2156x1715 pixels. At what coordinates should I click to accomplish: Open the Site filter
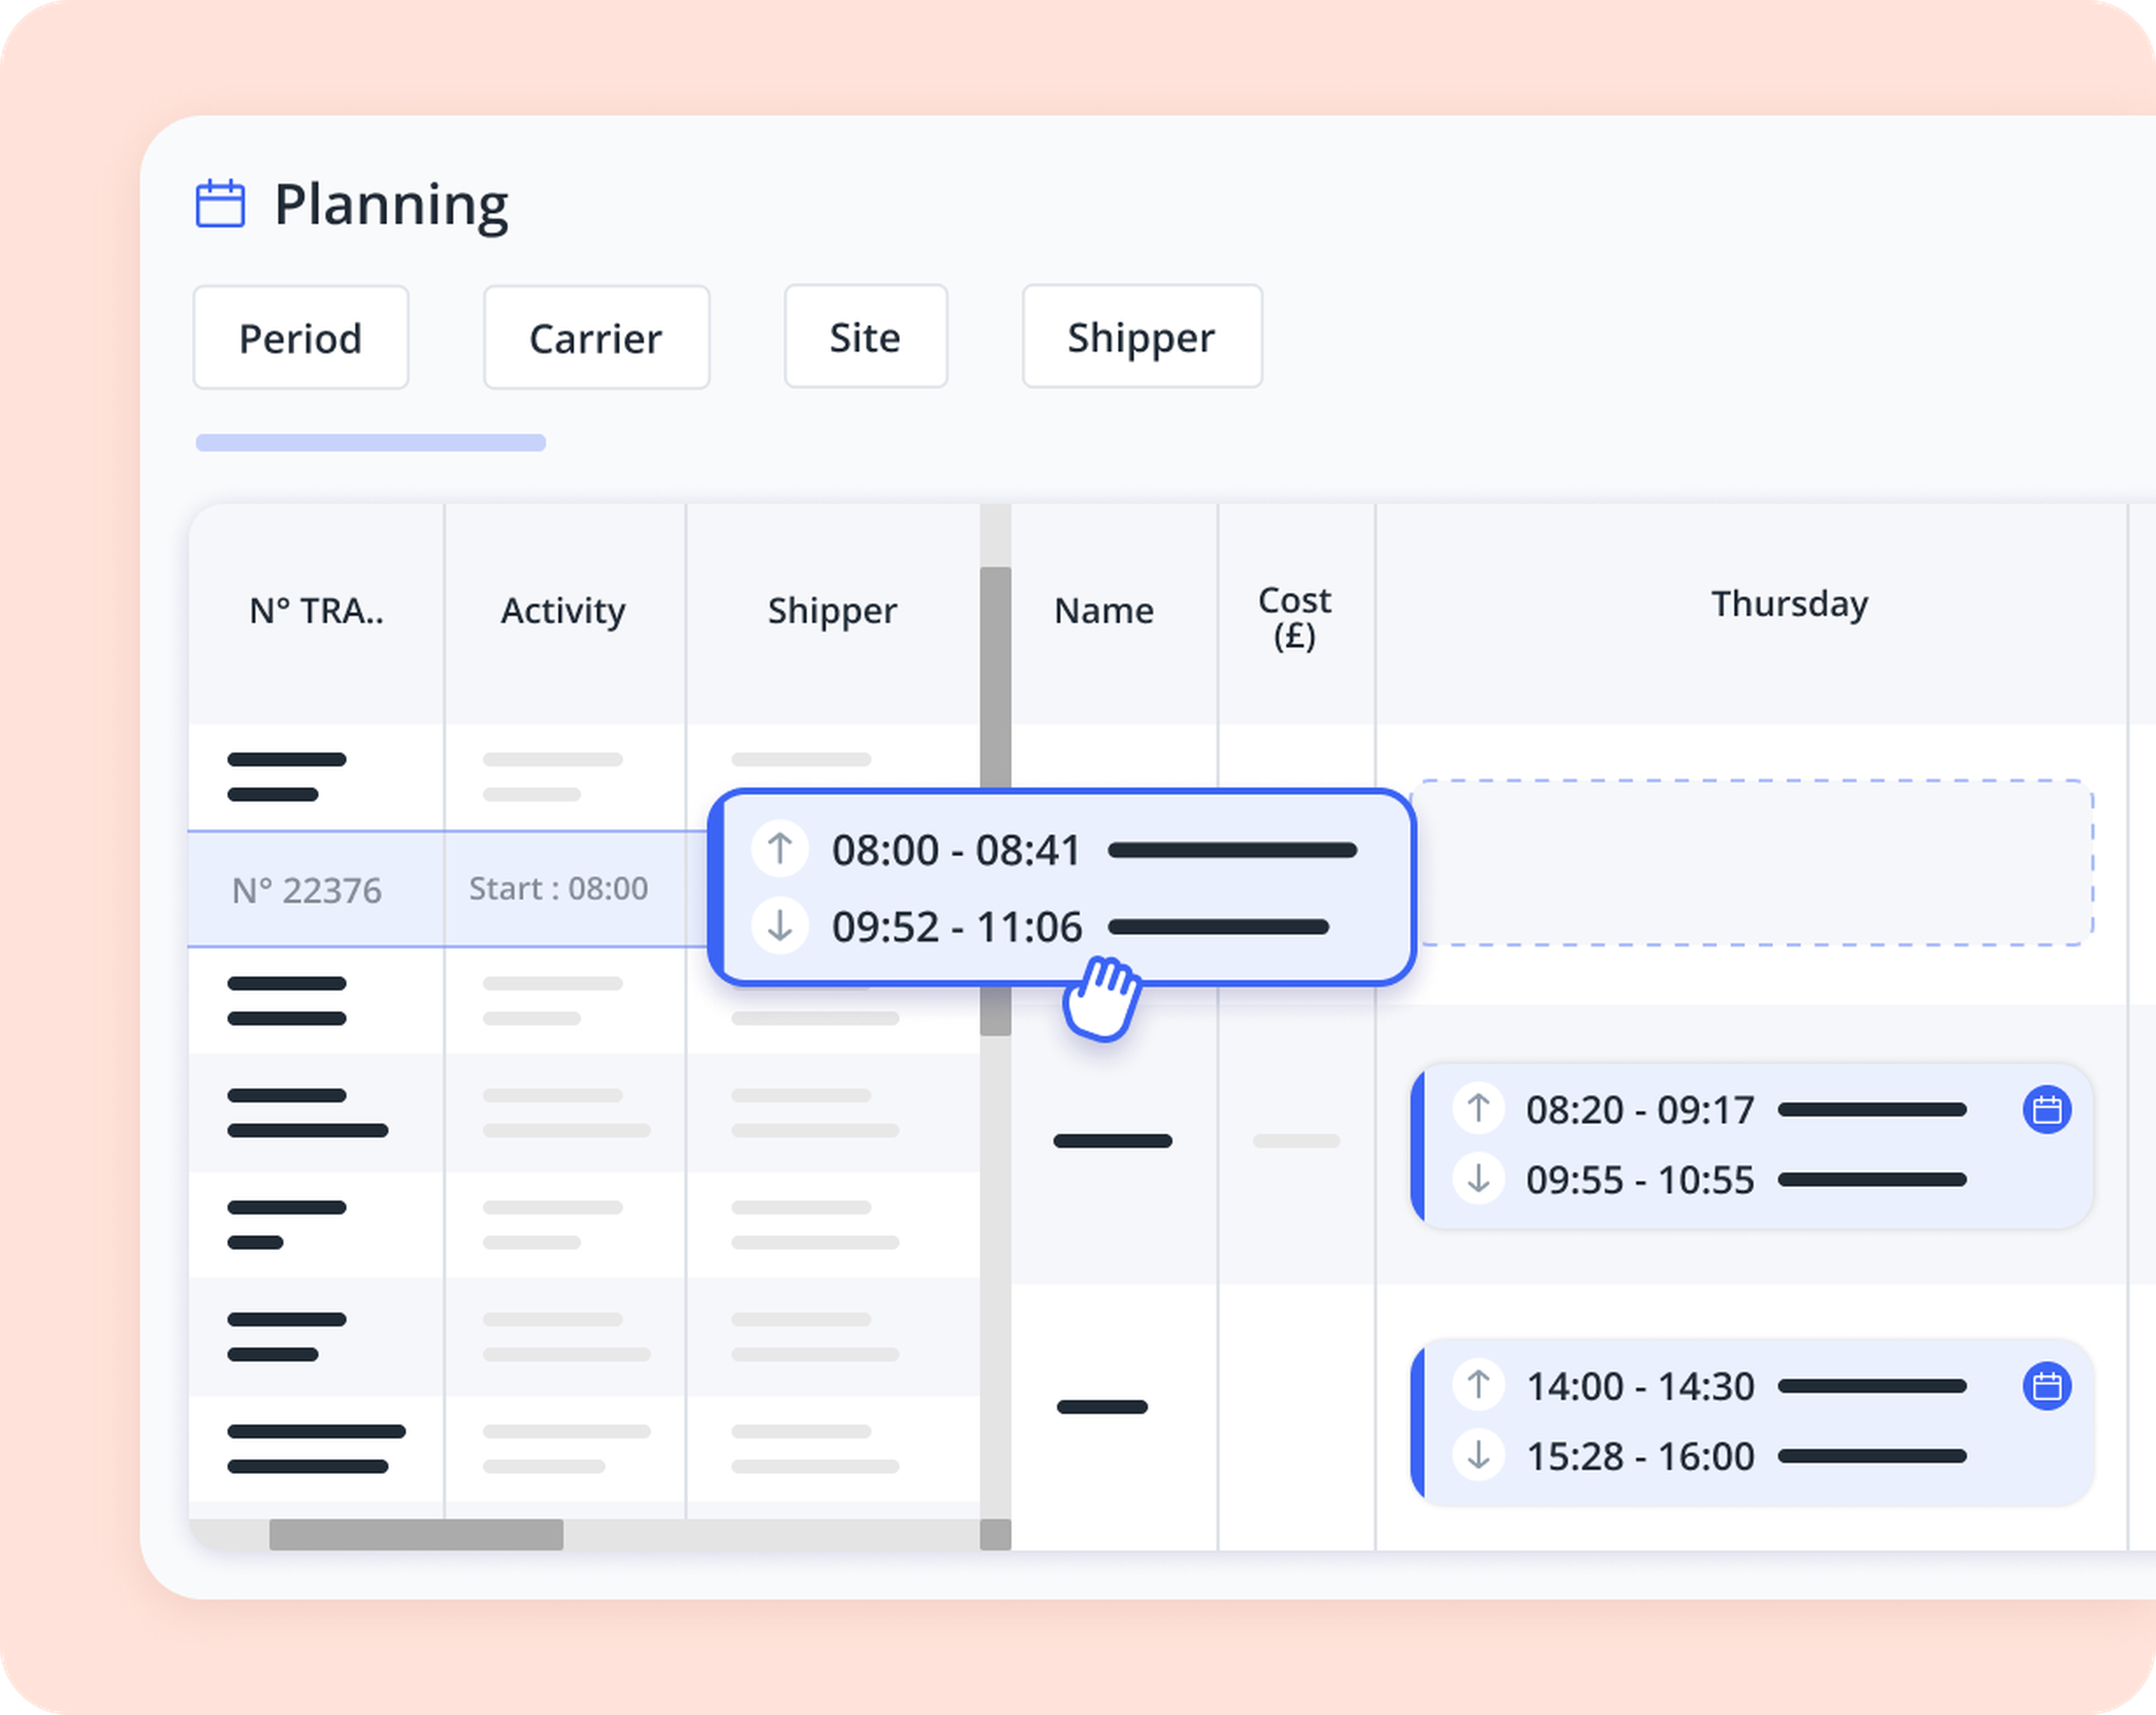(x=865, y=337)
